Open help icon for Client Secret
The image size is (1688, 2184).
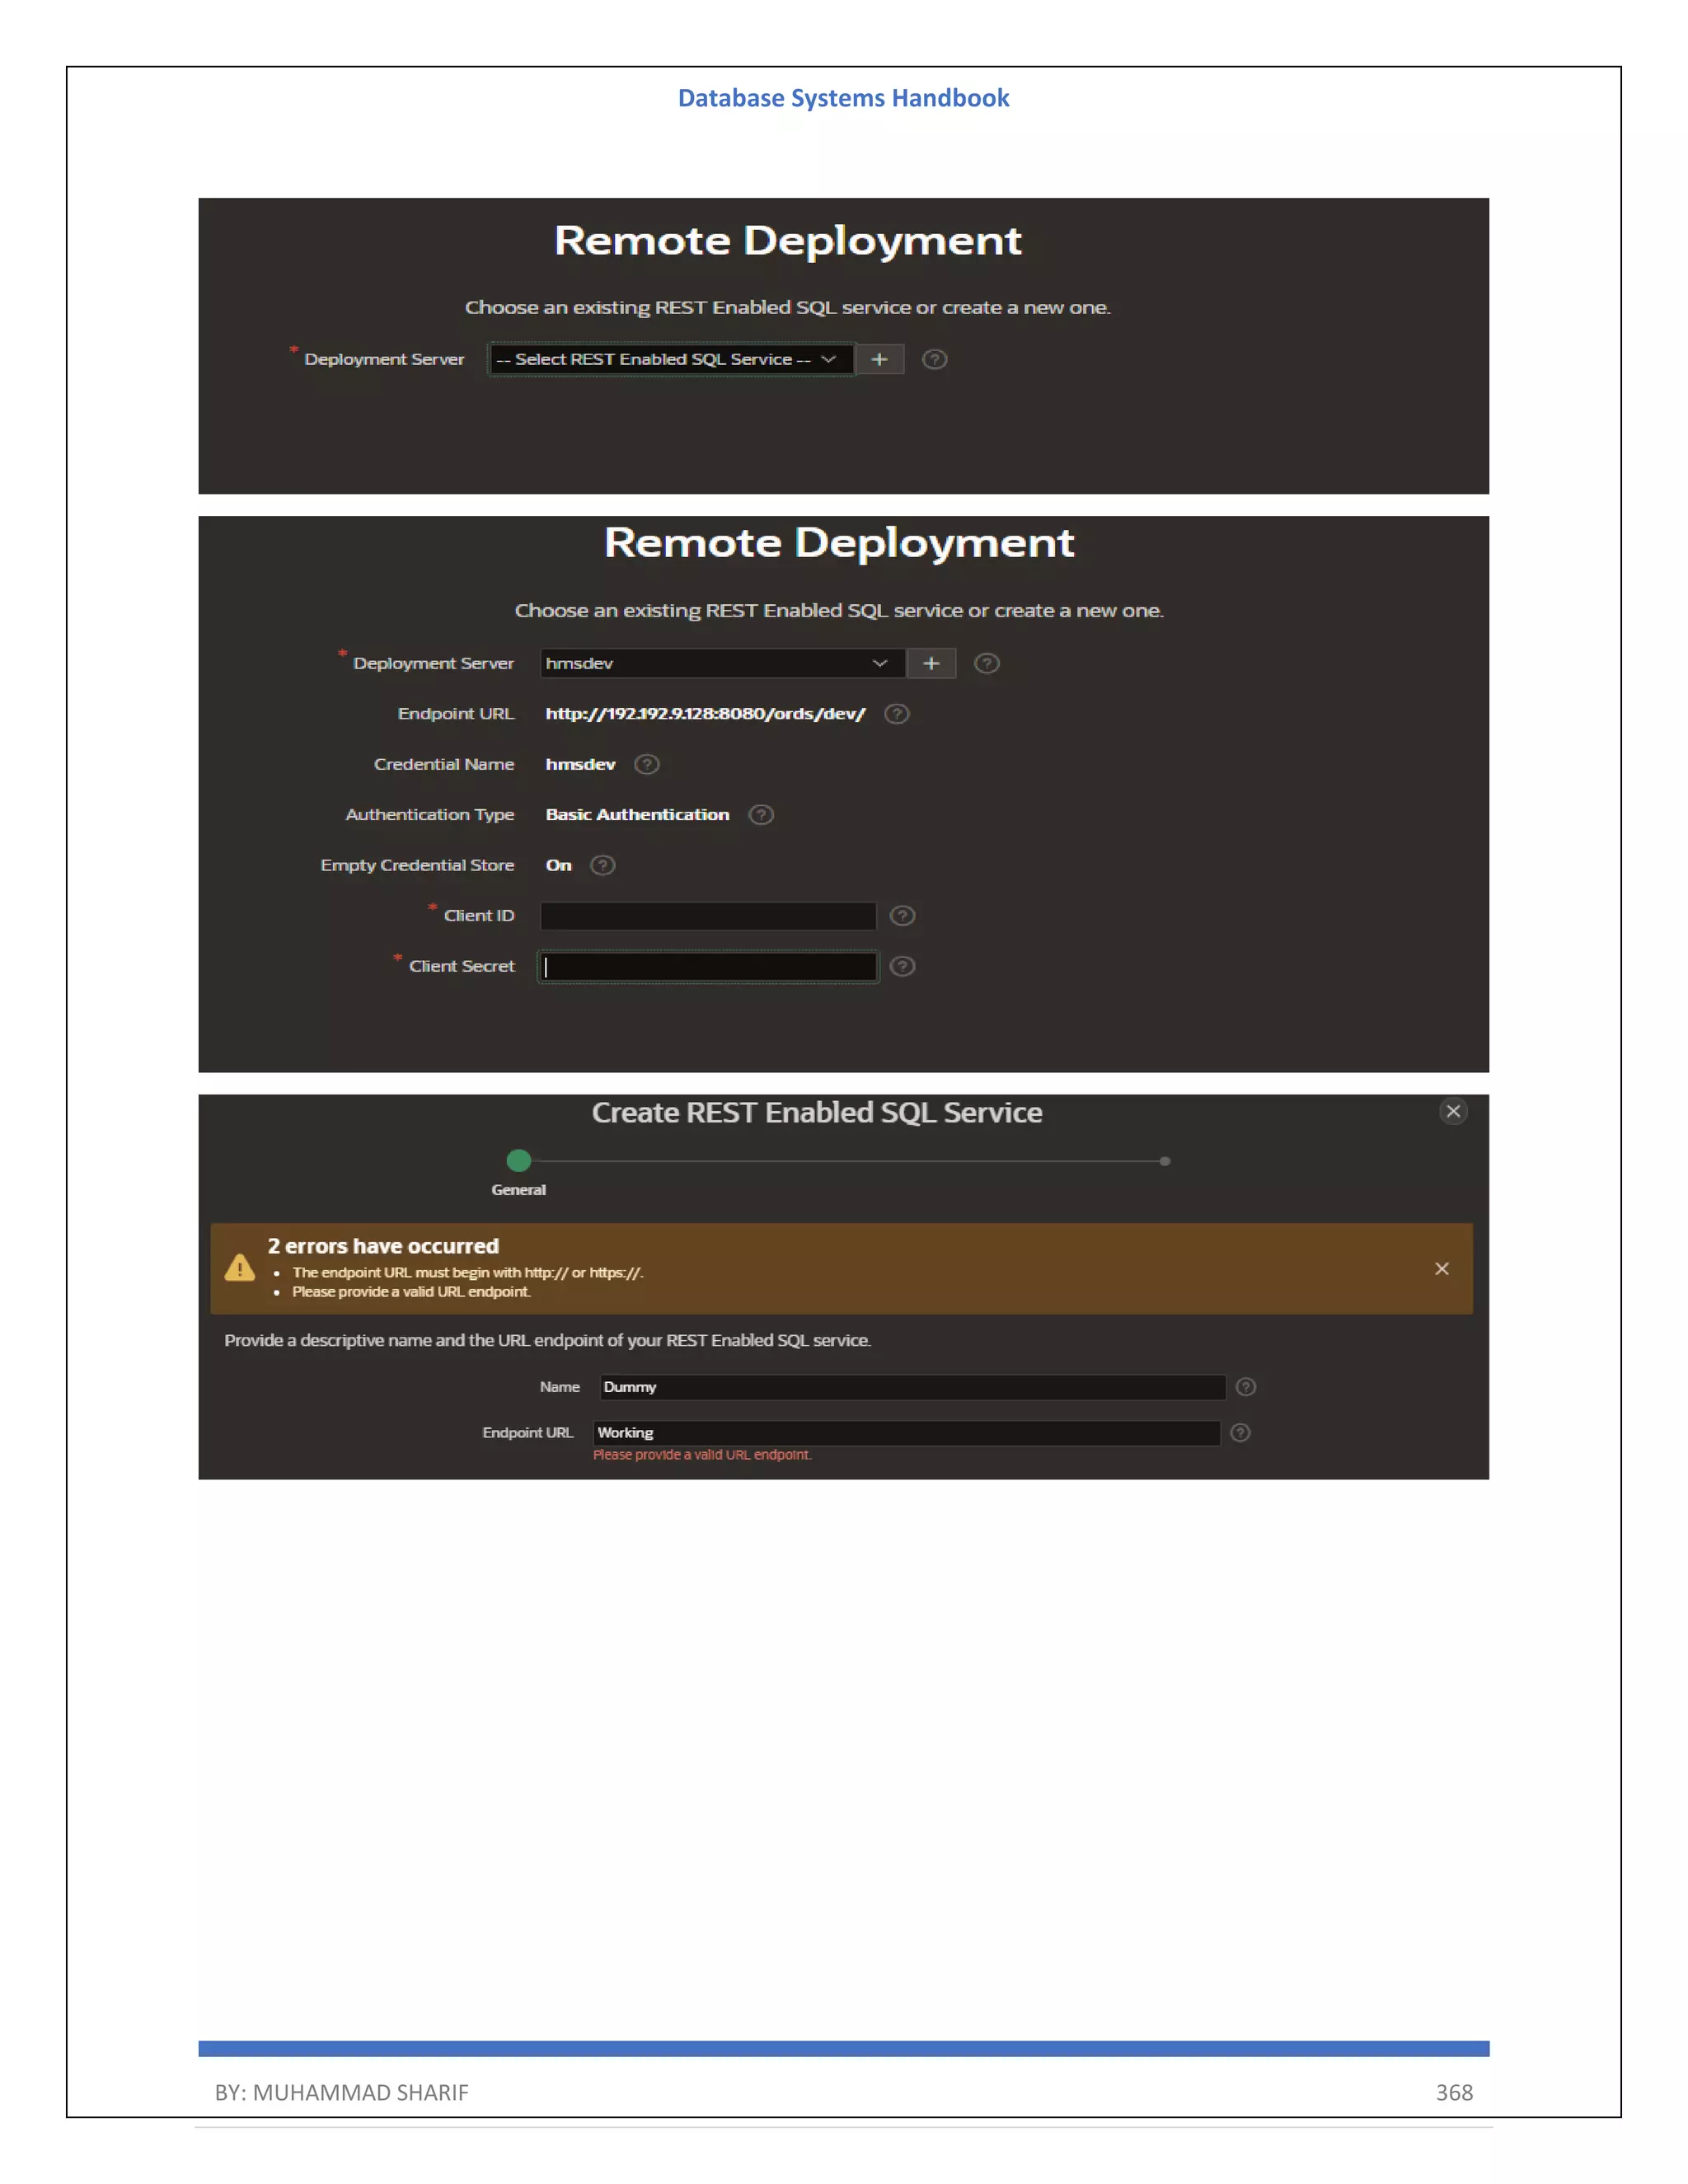[x=902, y=966]
